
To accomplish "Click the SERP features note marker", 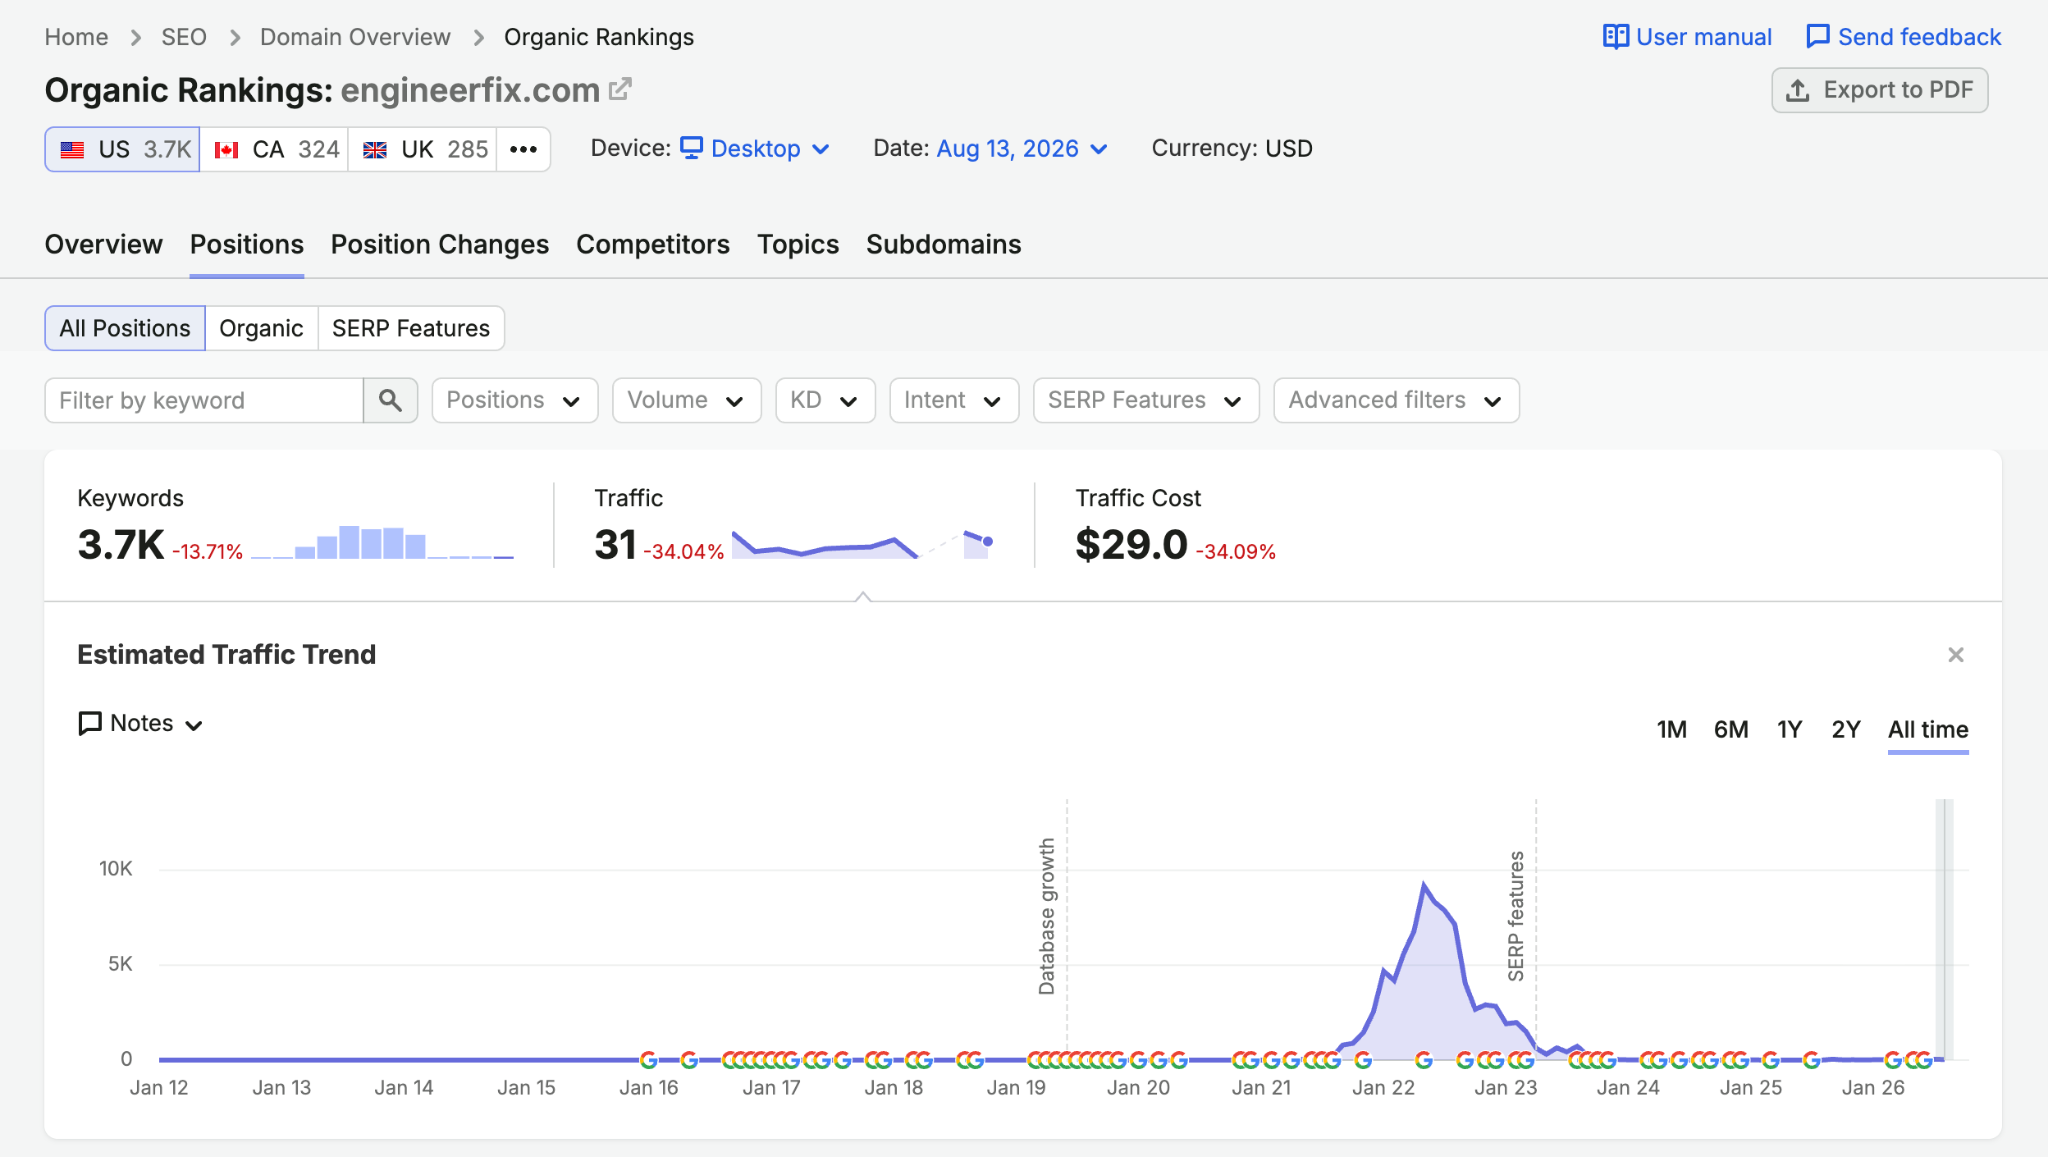I will point(1516,915).
